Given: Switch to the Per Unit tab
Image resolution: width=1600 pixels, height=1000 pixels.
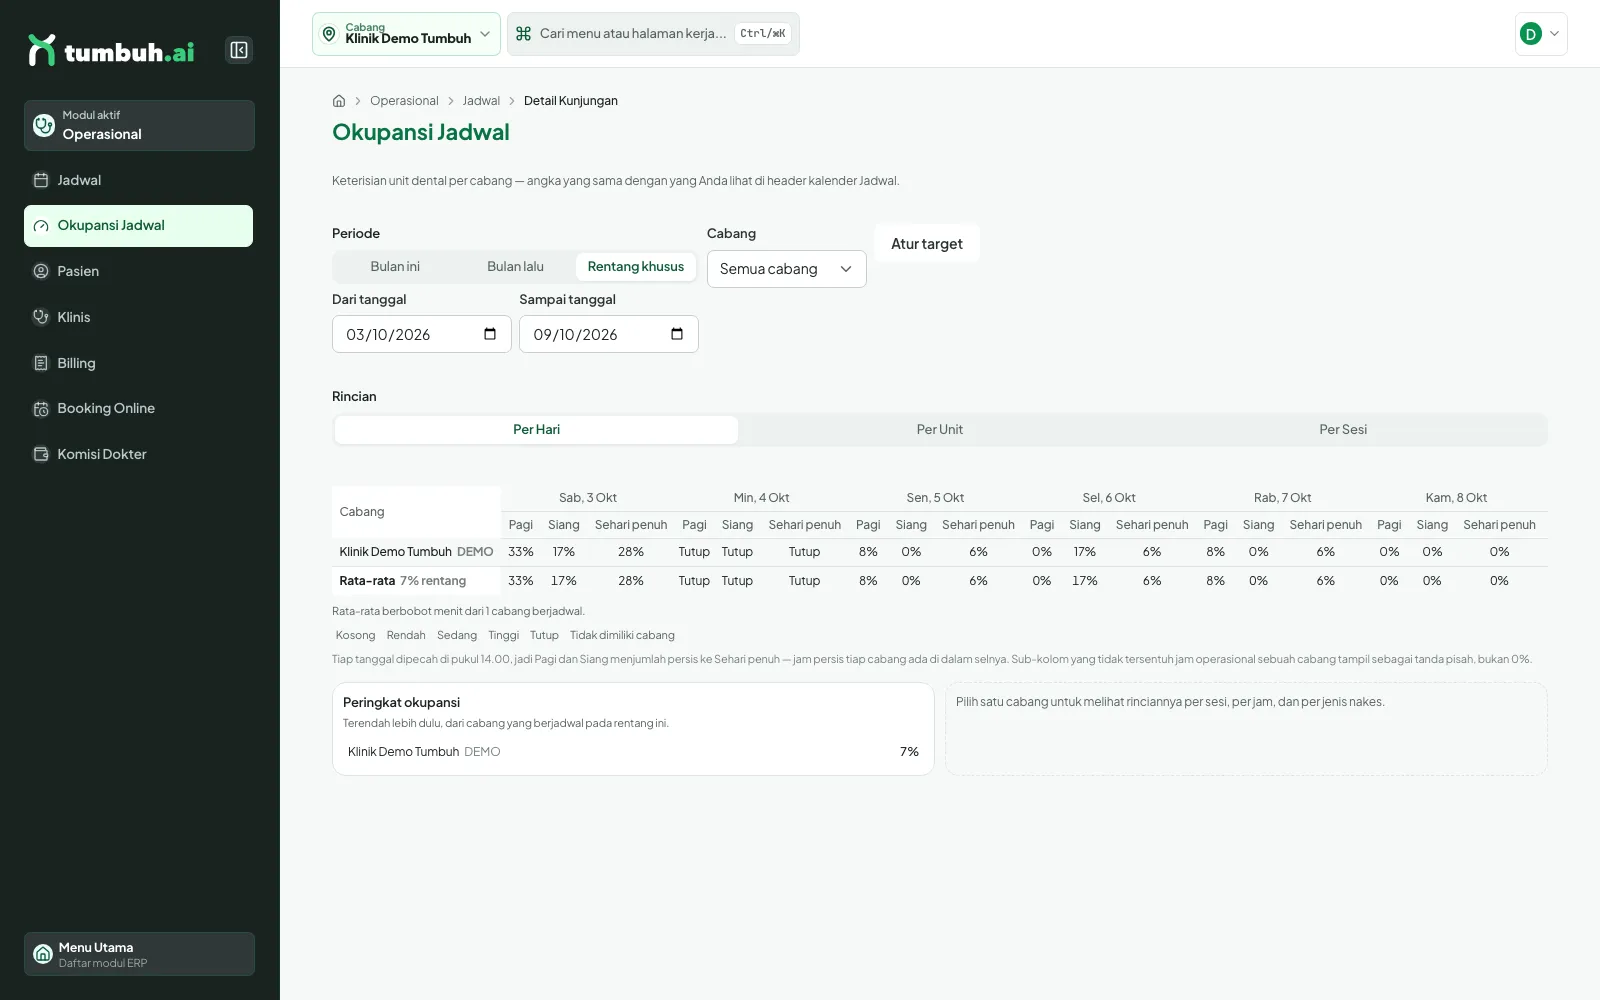Looking at the screenshot, I should tap(940, 430).
